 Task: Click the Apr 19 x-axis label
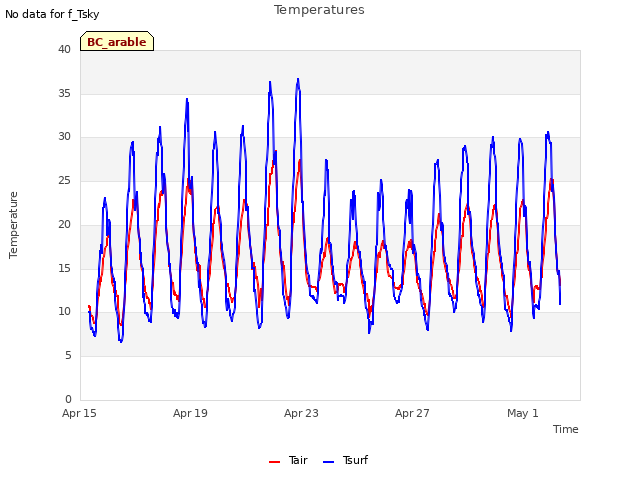point(190,413)
